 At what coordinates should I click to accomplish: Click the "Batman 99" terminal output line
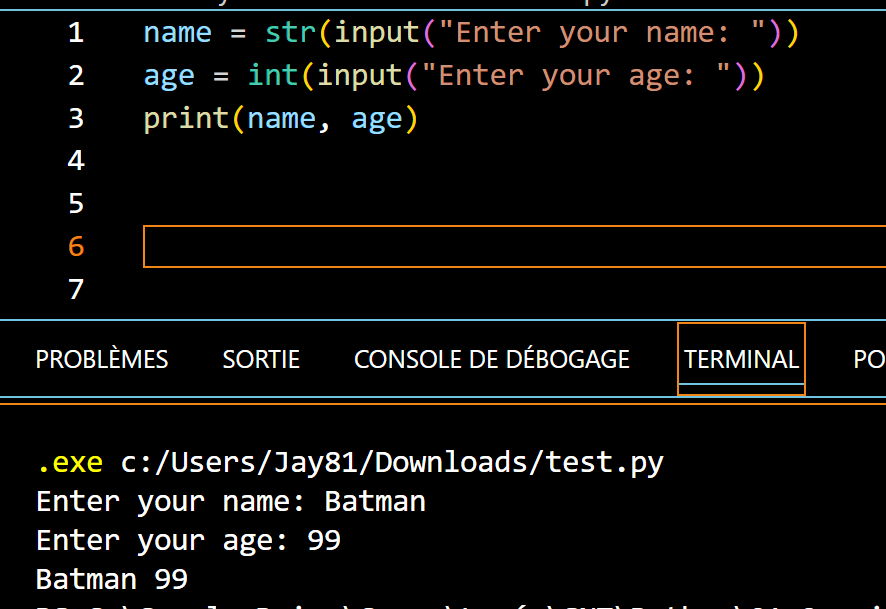click(112, 579)
